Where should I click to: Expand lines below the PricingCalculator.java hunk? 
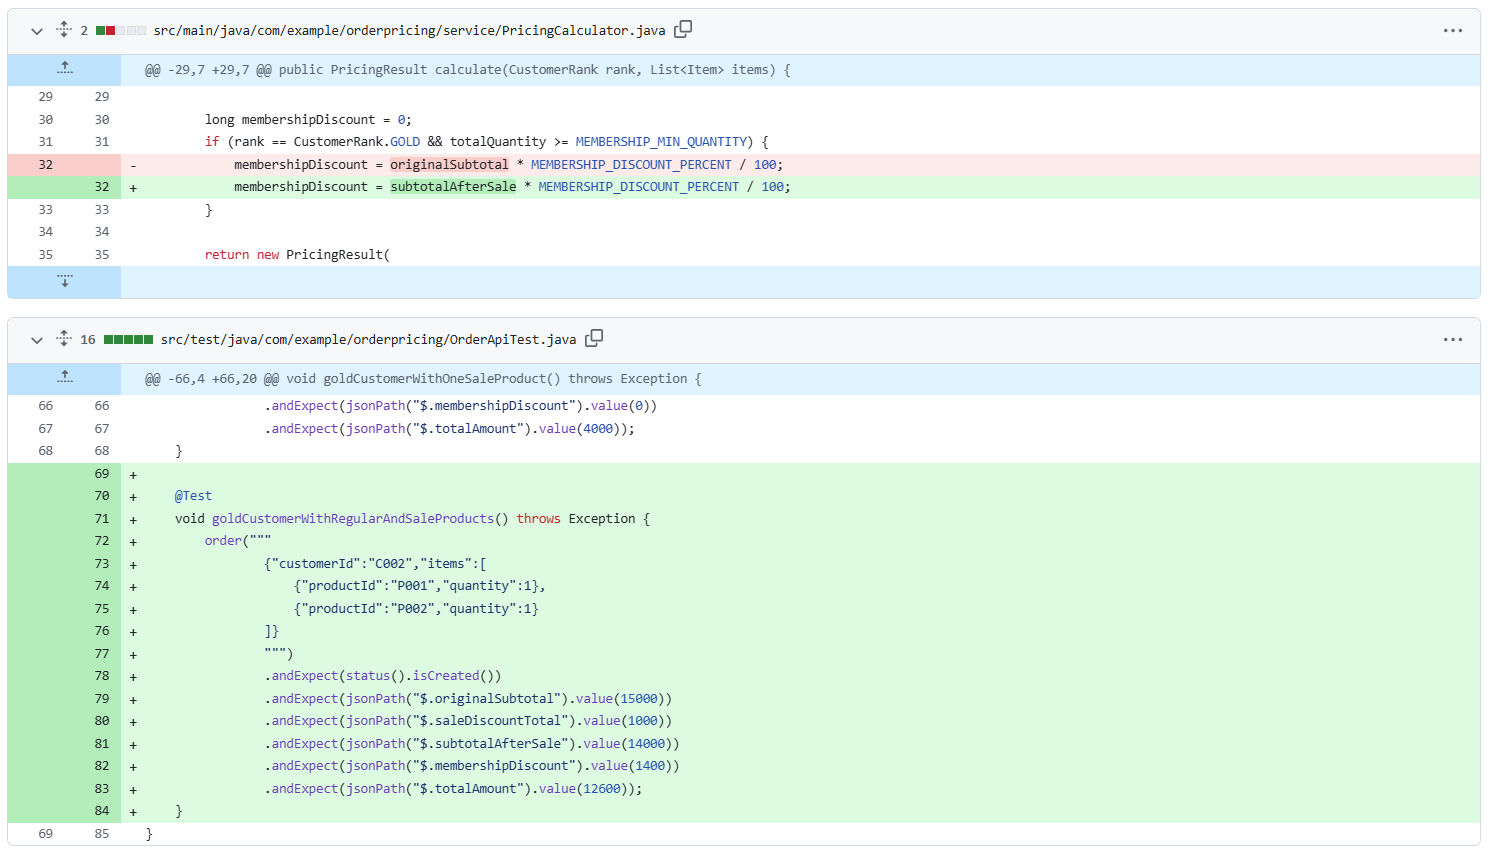pyautogui.click(x=65, y=281)
